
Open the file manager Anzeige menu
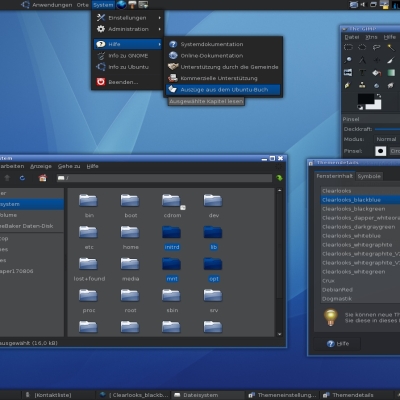(x=41, y=166)
